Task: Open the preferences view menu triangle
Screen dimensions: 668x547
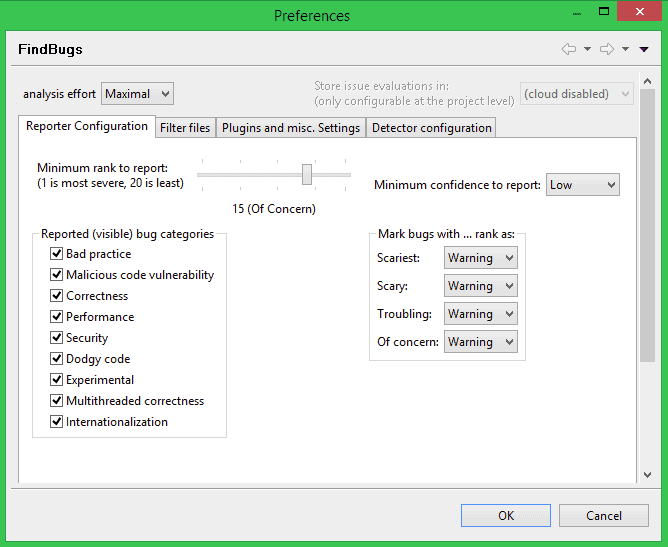Action: (644, 49)
